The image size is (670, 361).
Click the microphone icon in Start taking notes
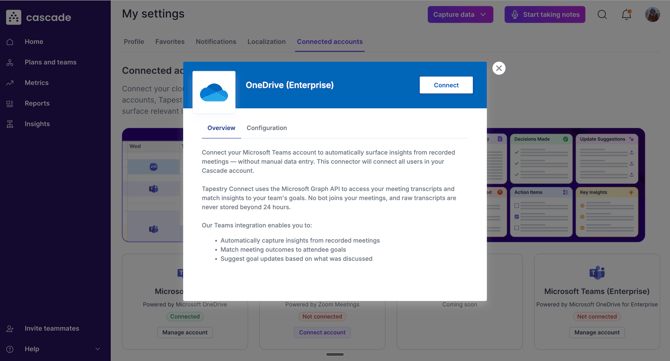click(514, 15)
